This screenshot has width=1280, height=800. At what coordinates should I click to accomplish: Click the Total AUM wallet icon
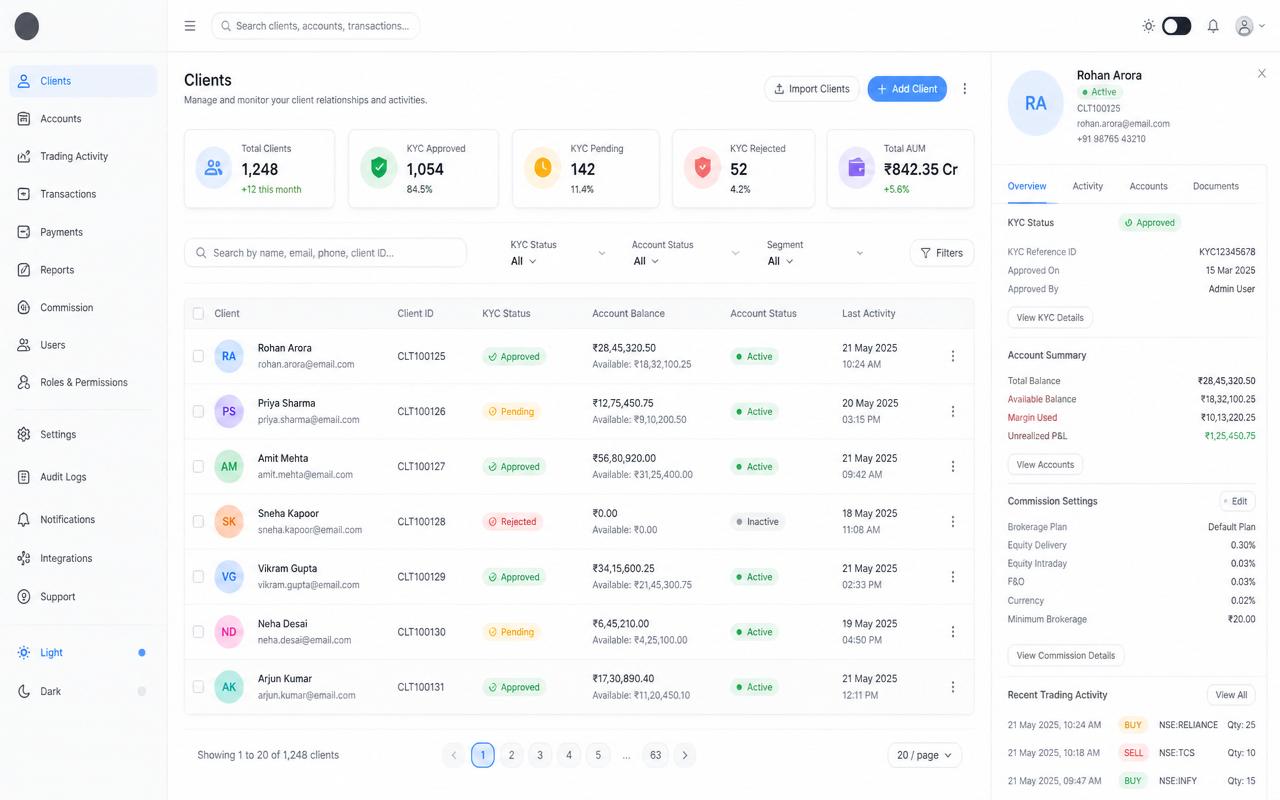click(857, 168)
